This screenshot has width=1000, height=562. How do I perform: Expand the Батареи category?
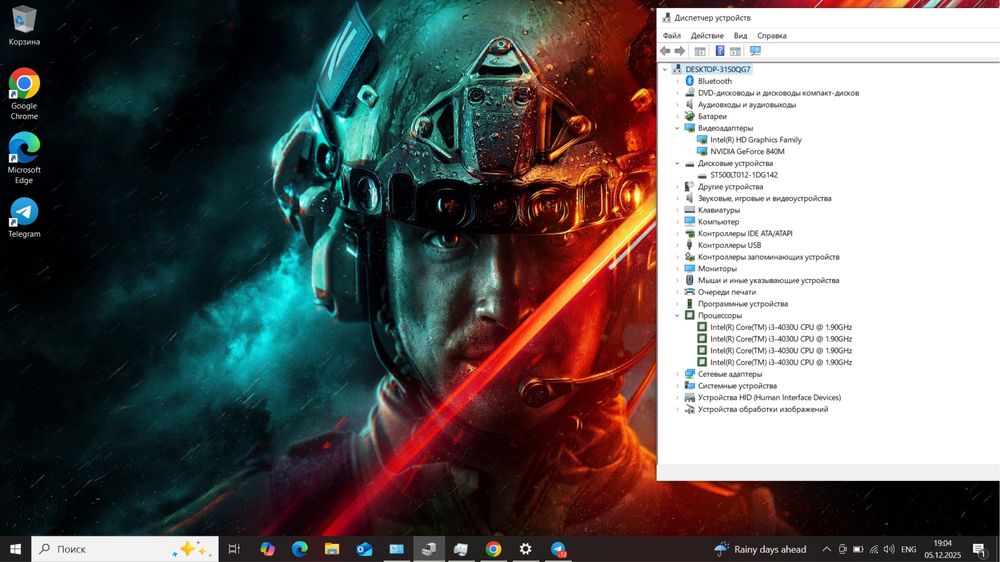(x=677, y=117)
